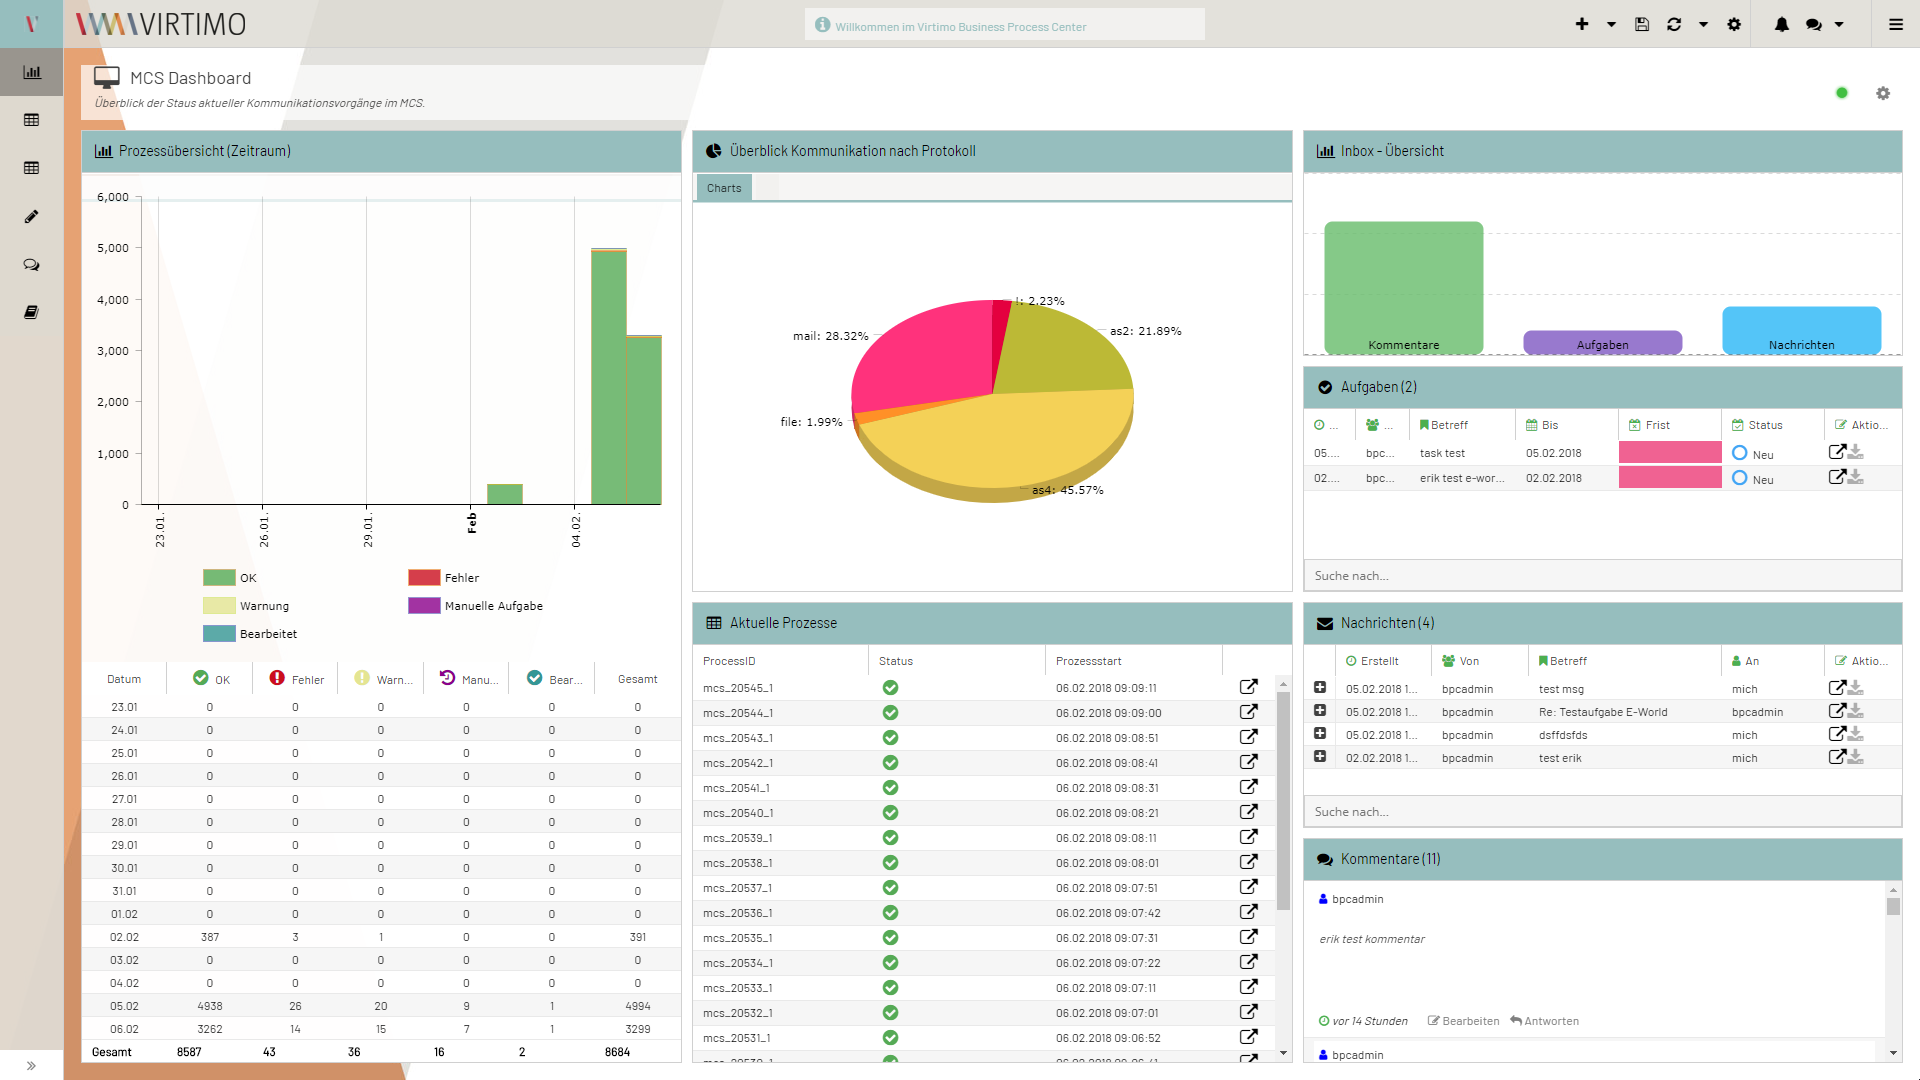1920x1080 pixels.
Task: Download erik test e-wor task
Action: click(x=1856, y=477)
